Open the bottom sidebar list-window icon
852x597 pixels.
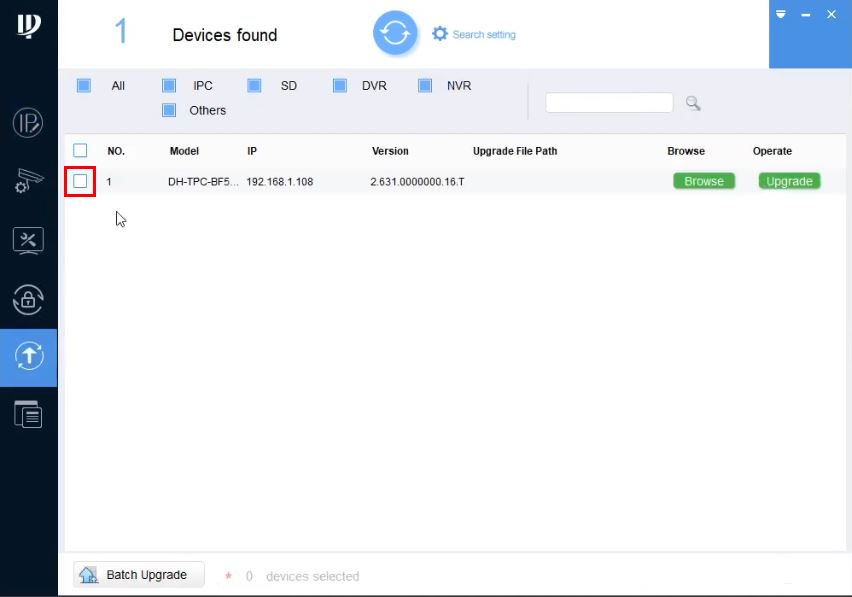click(28, 414)
